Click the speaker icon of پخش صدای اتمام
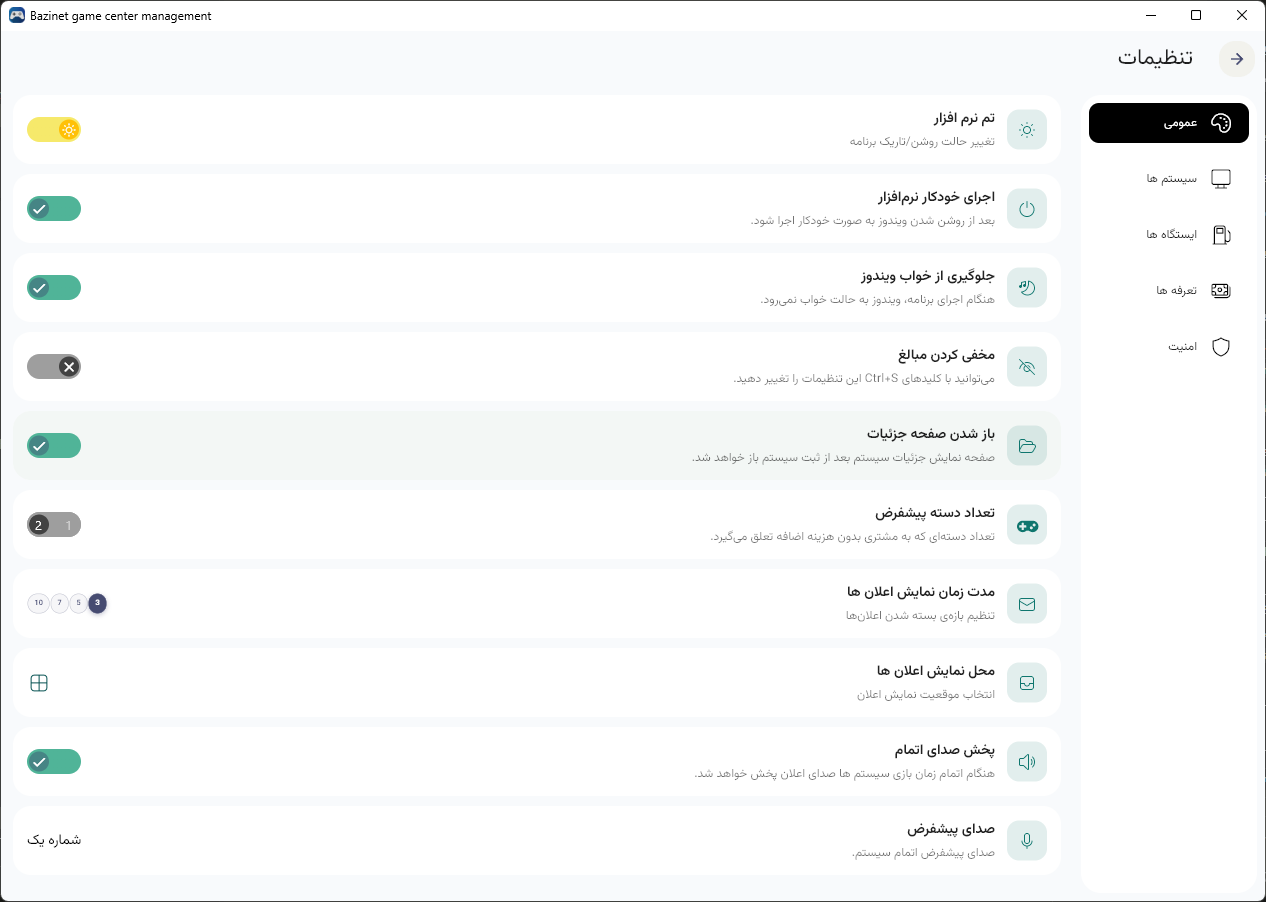The height and width of the screenshot is (902, 1266). [x=1027, y=762]
